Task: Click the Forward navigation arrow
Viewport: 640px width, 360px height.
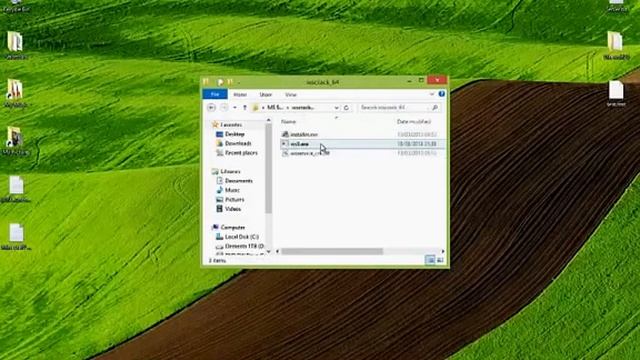Action: [x=224, y=107]
